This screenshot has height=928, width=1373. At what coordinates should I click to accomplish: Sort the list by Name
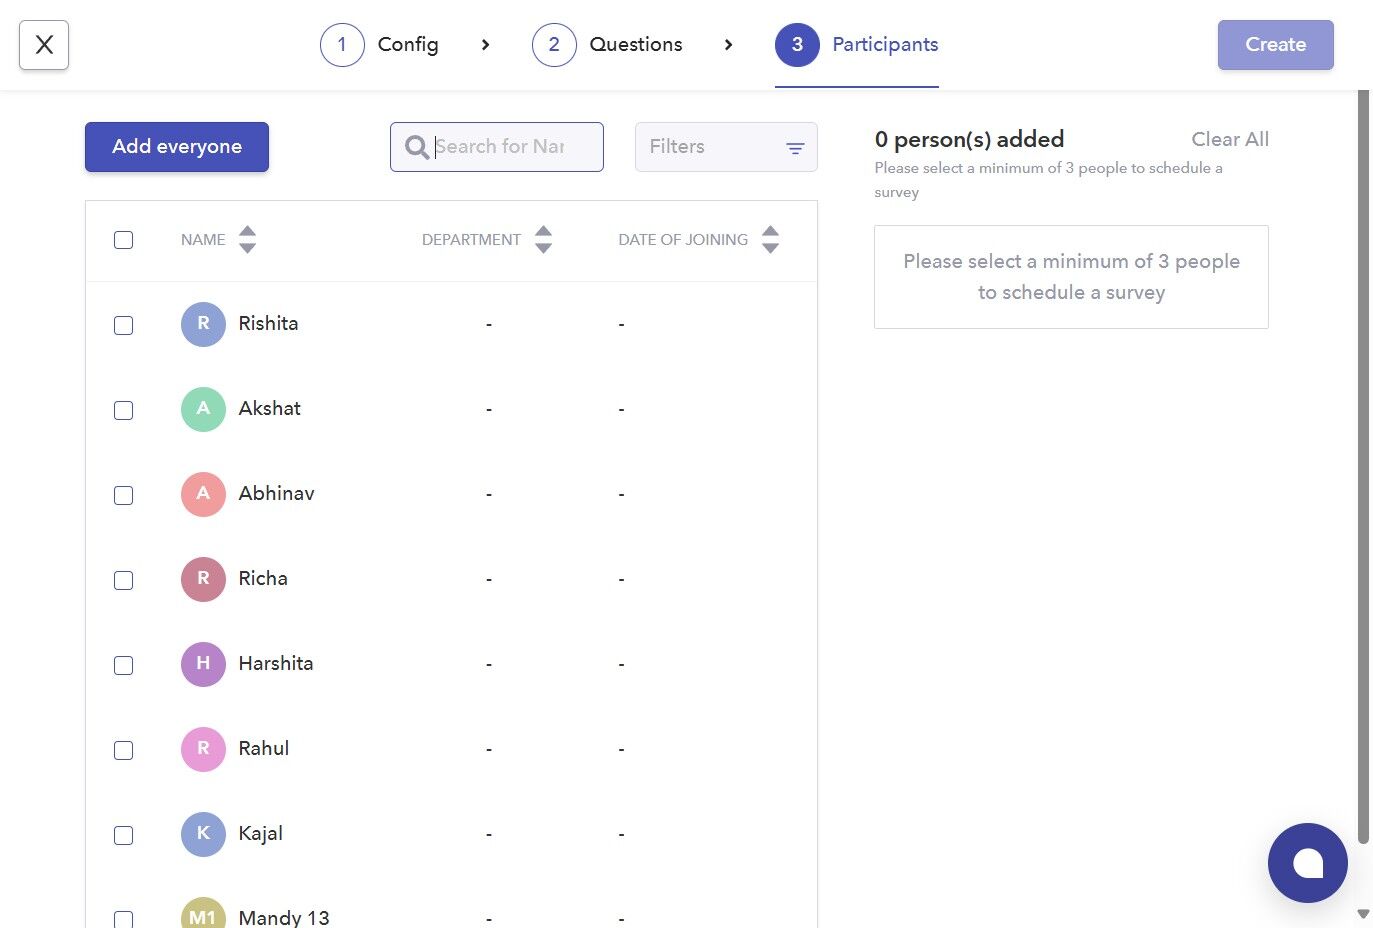click(x=247, y=240)
